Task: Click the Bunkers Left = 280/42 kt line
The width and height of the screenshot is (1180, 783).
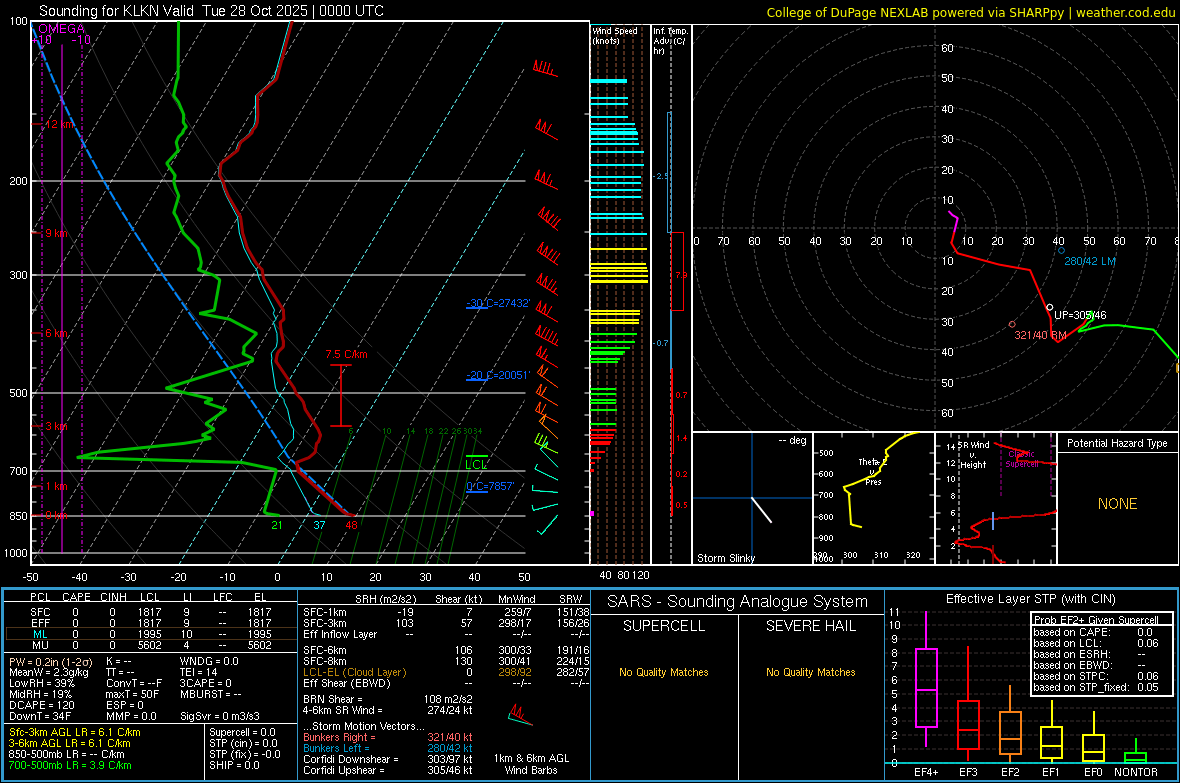Action: (x=388, y=748)
